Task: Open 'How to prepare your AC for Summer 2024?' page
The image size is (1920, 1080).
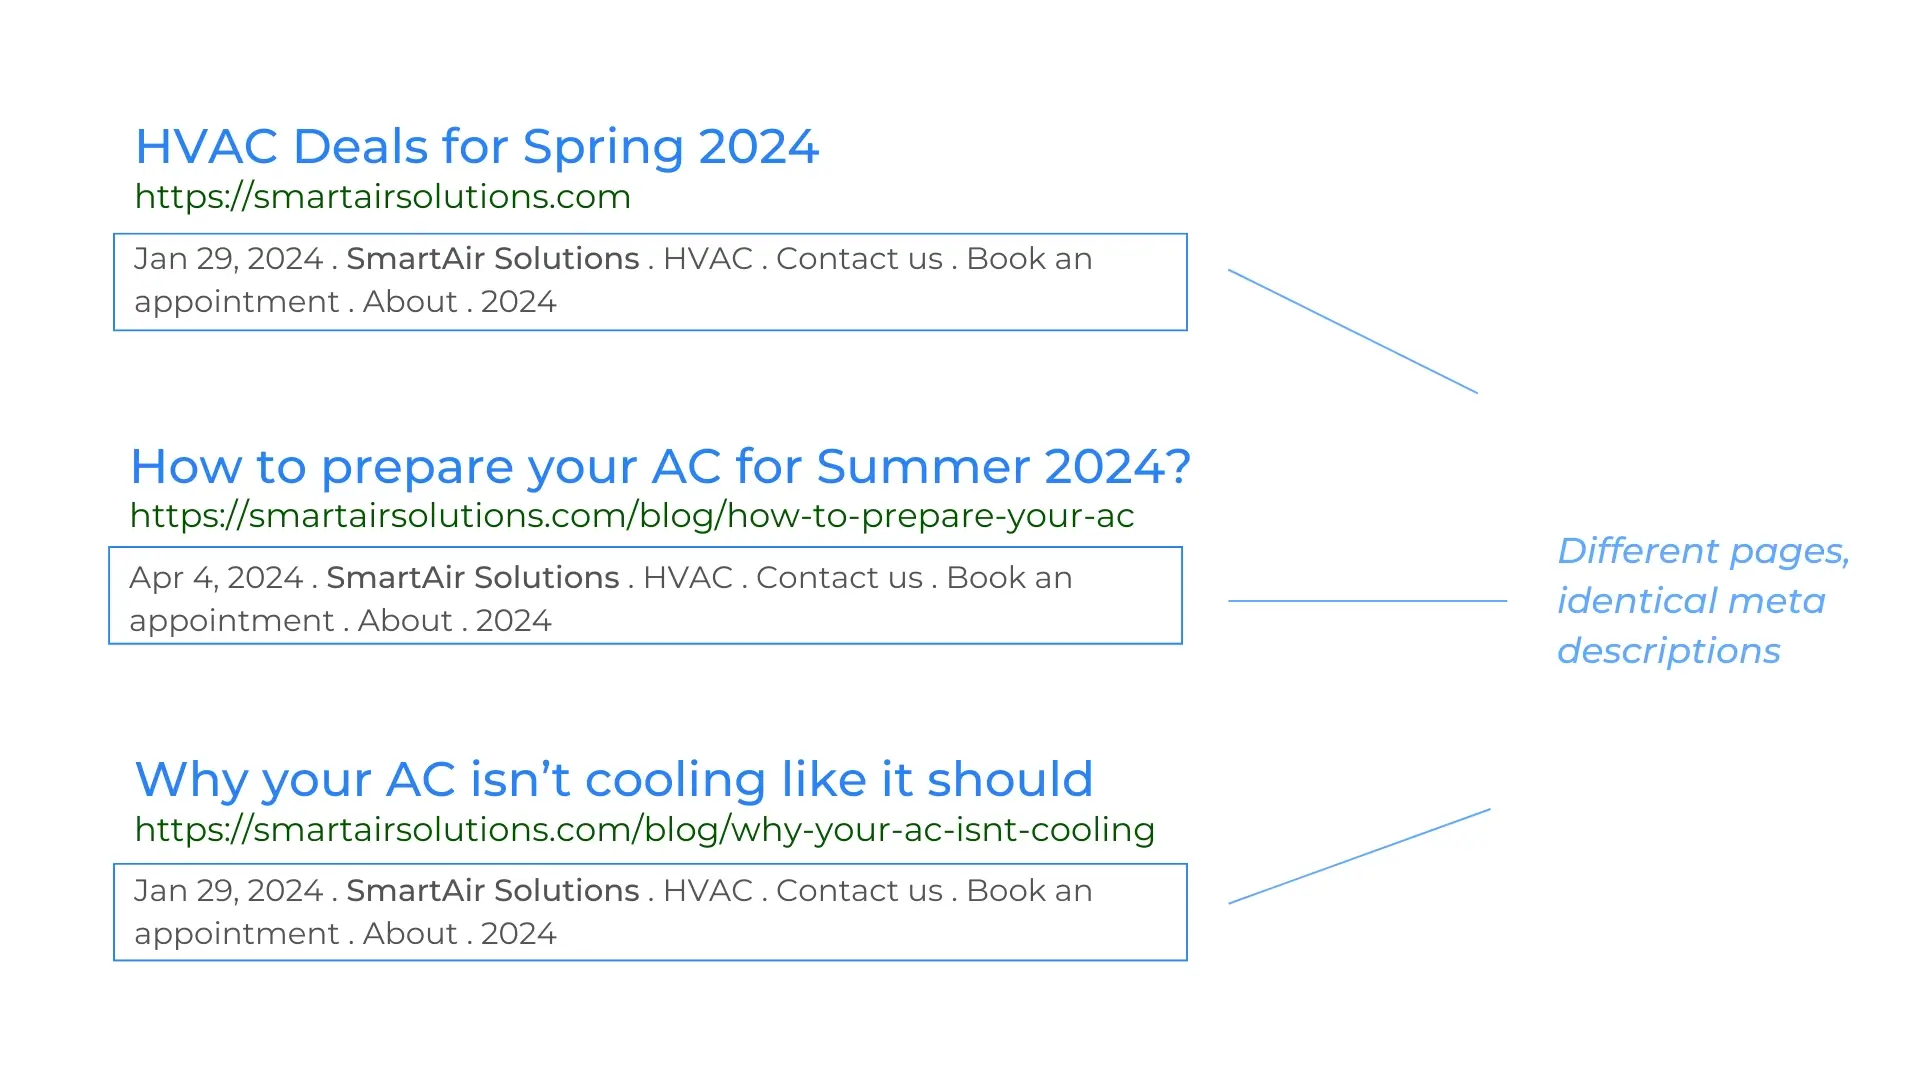Action: coord(659,464)
